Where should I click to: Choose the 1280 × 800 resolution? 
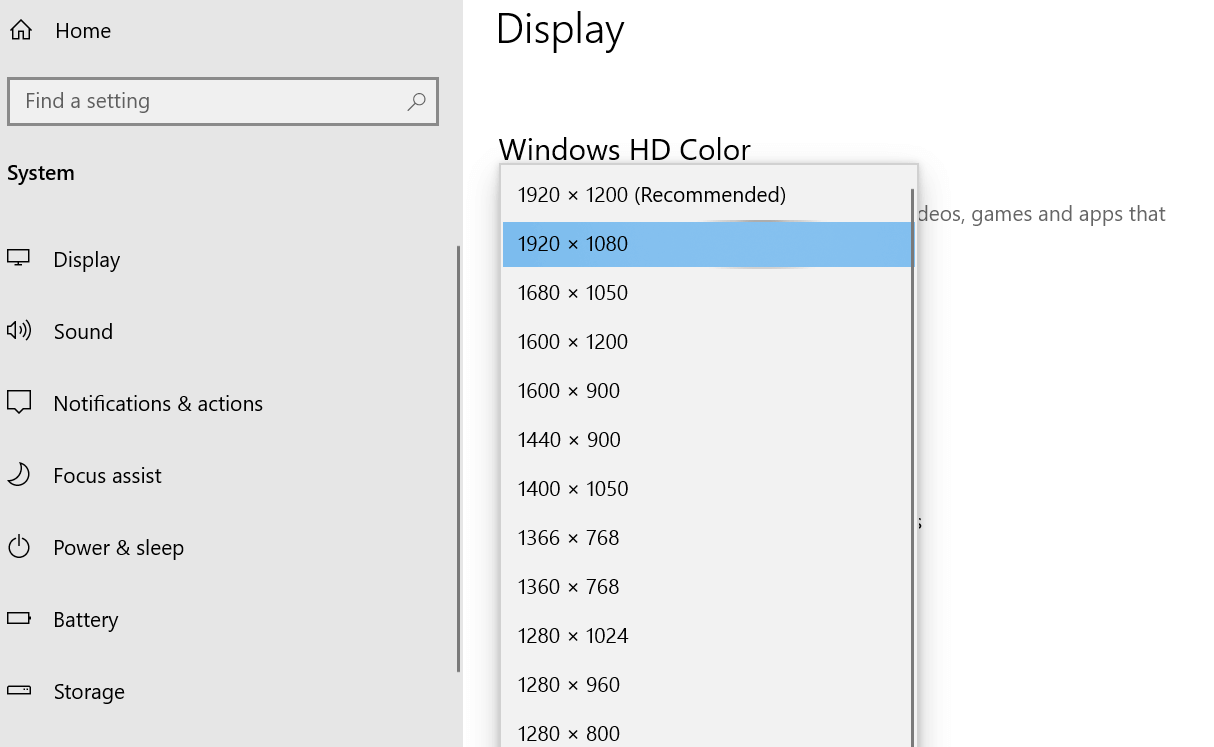point(568,733)
